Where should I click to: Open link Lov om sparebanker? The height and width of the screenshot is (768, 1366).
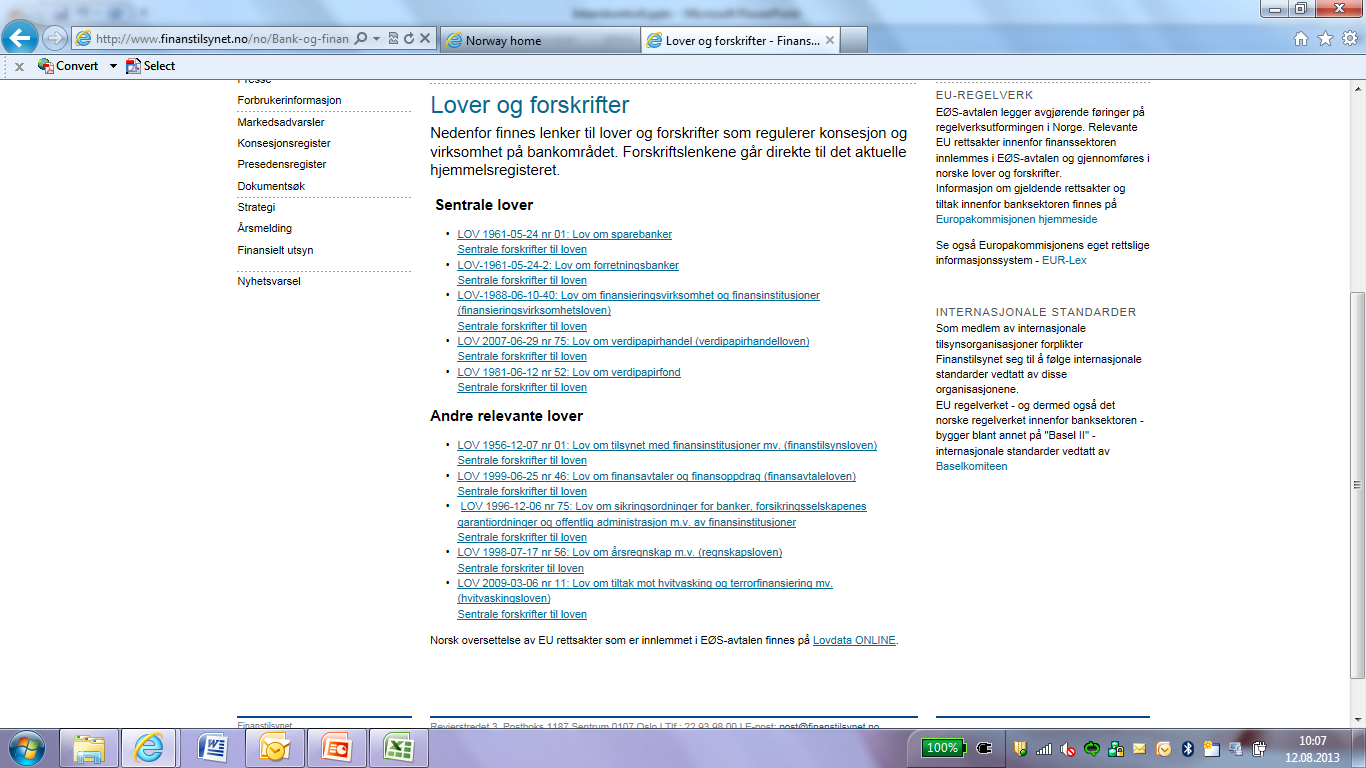[565, 234]
